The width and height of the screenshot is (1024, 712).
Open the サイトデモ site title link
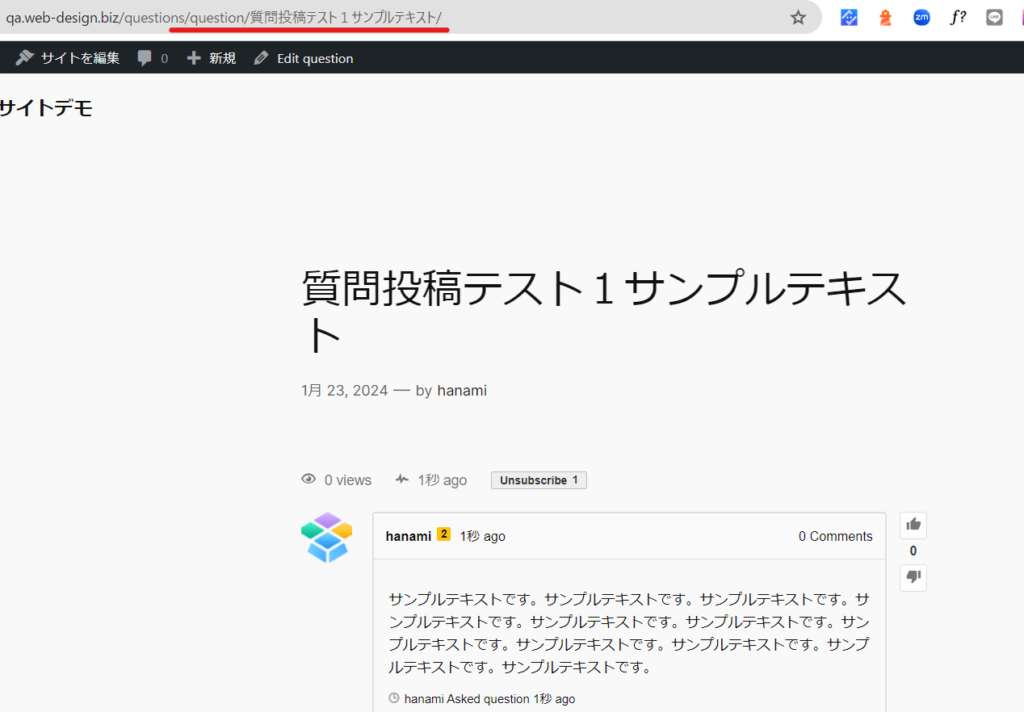coord(46,109)
